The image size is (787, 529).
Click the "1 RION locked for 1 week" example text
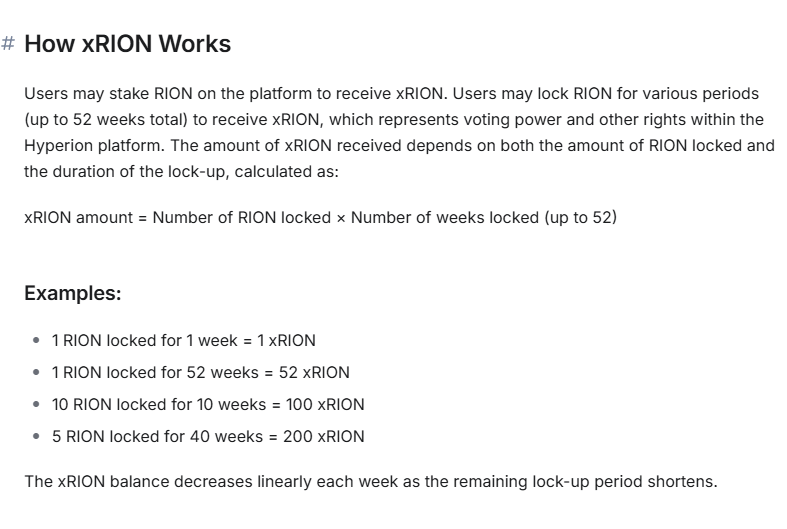(145, 340)
